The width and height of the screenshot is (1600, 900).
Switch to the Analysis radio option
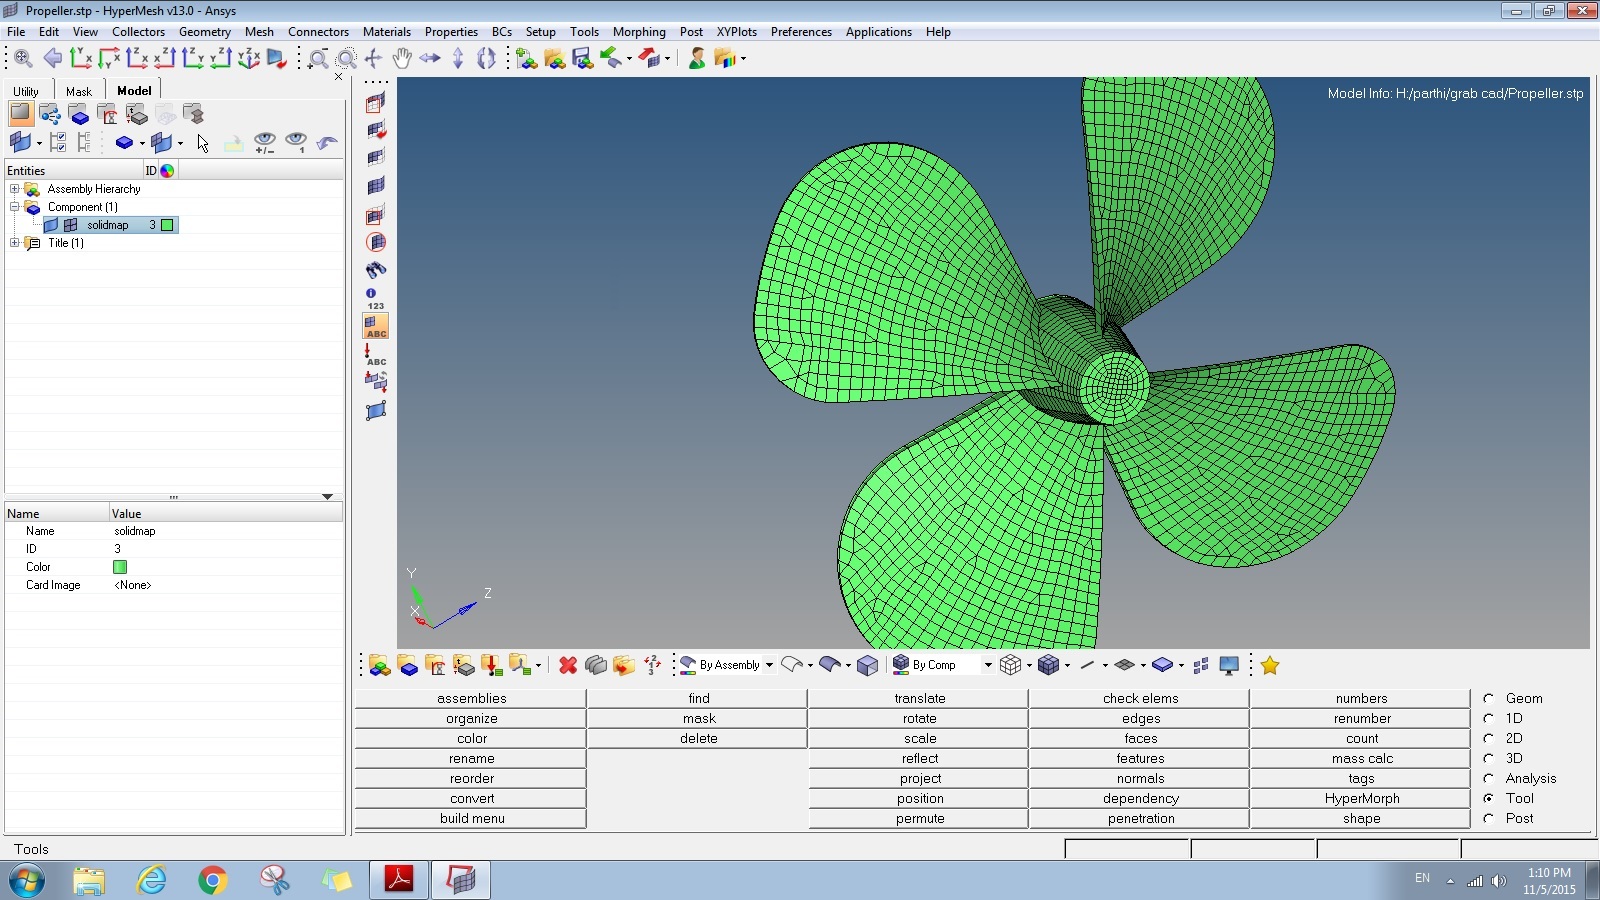pos(1489,779)
